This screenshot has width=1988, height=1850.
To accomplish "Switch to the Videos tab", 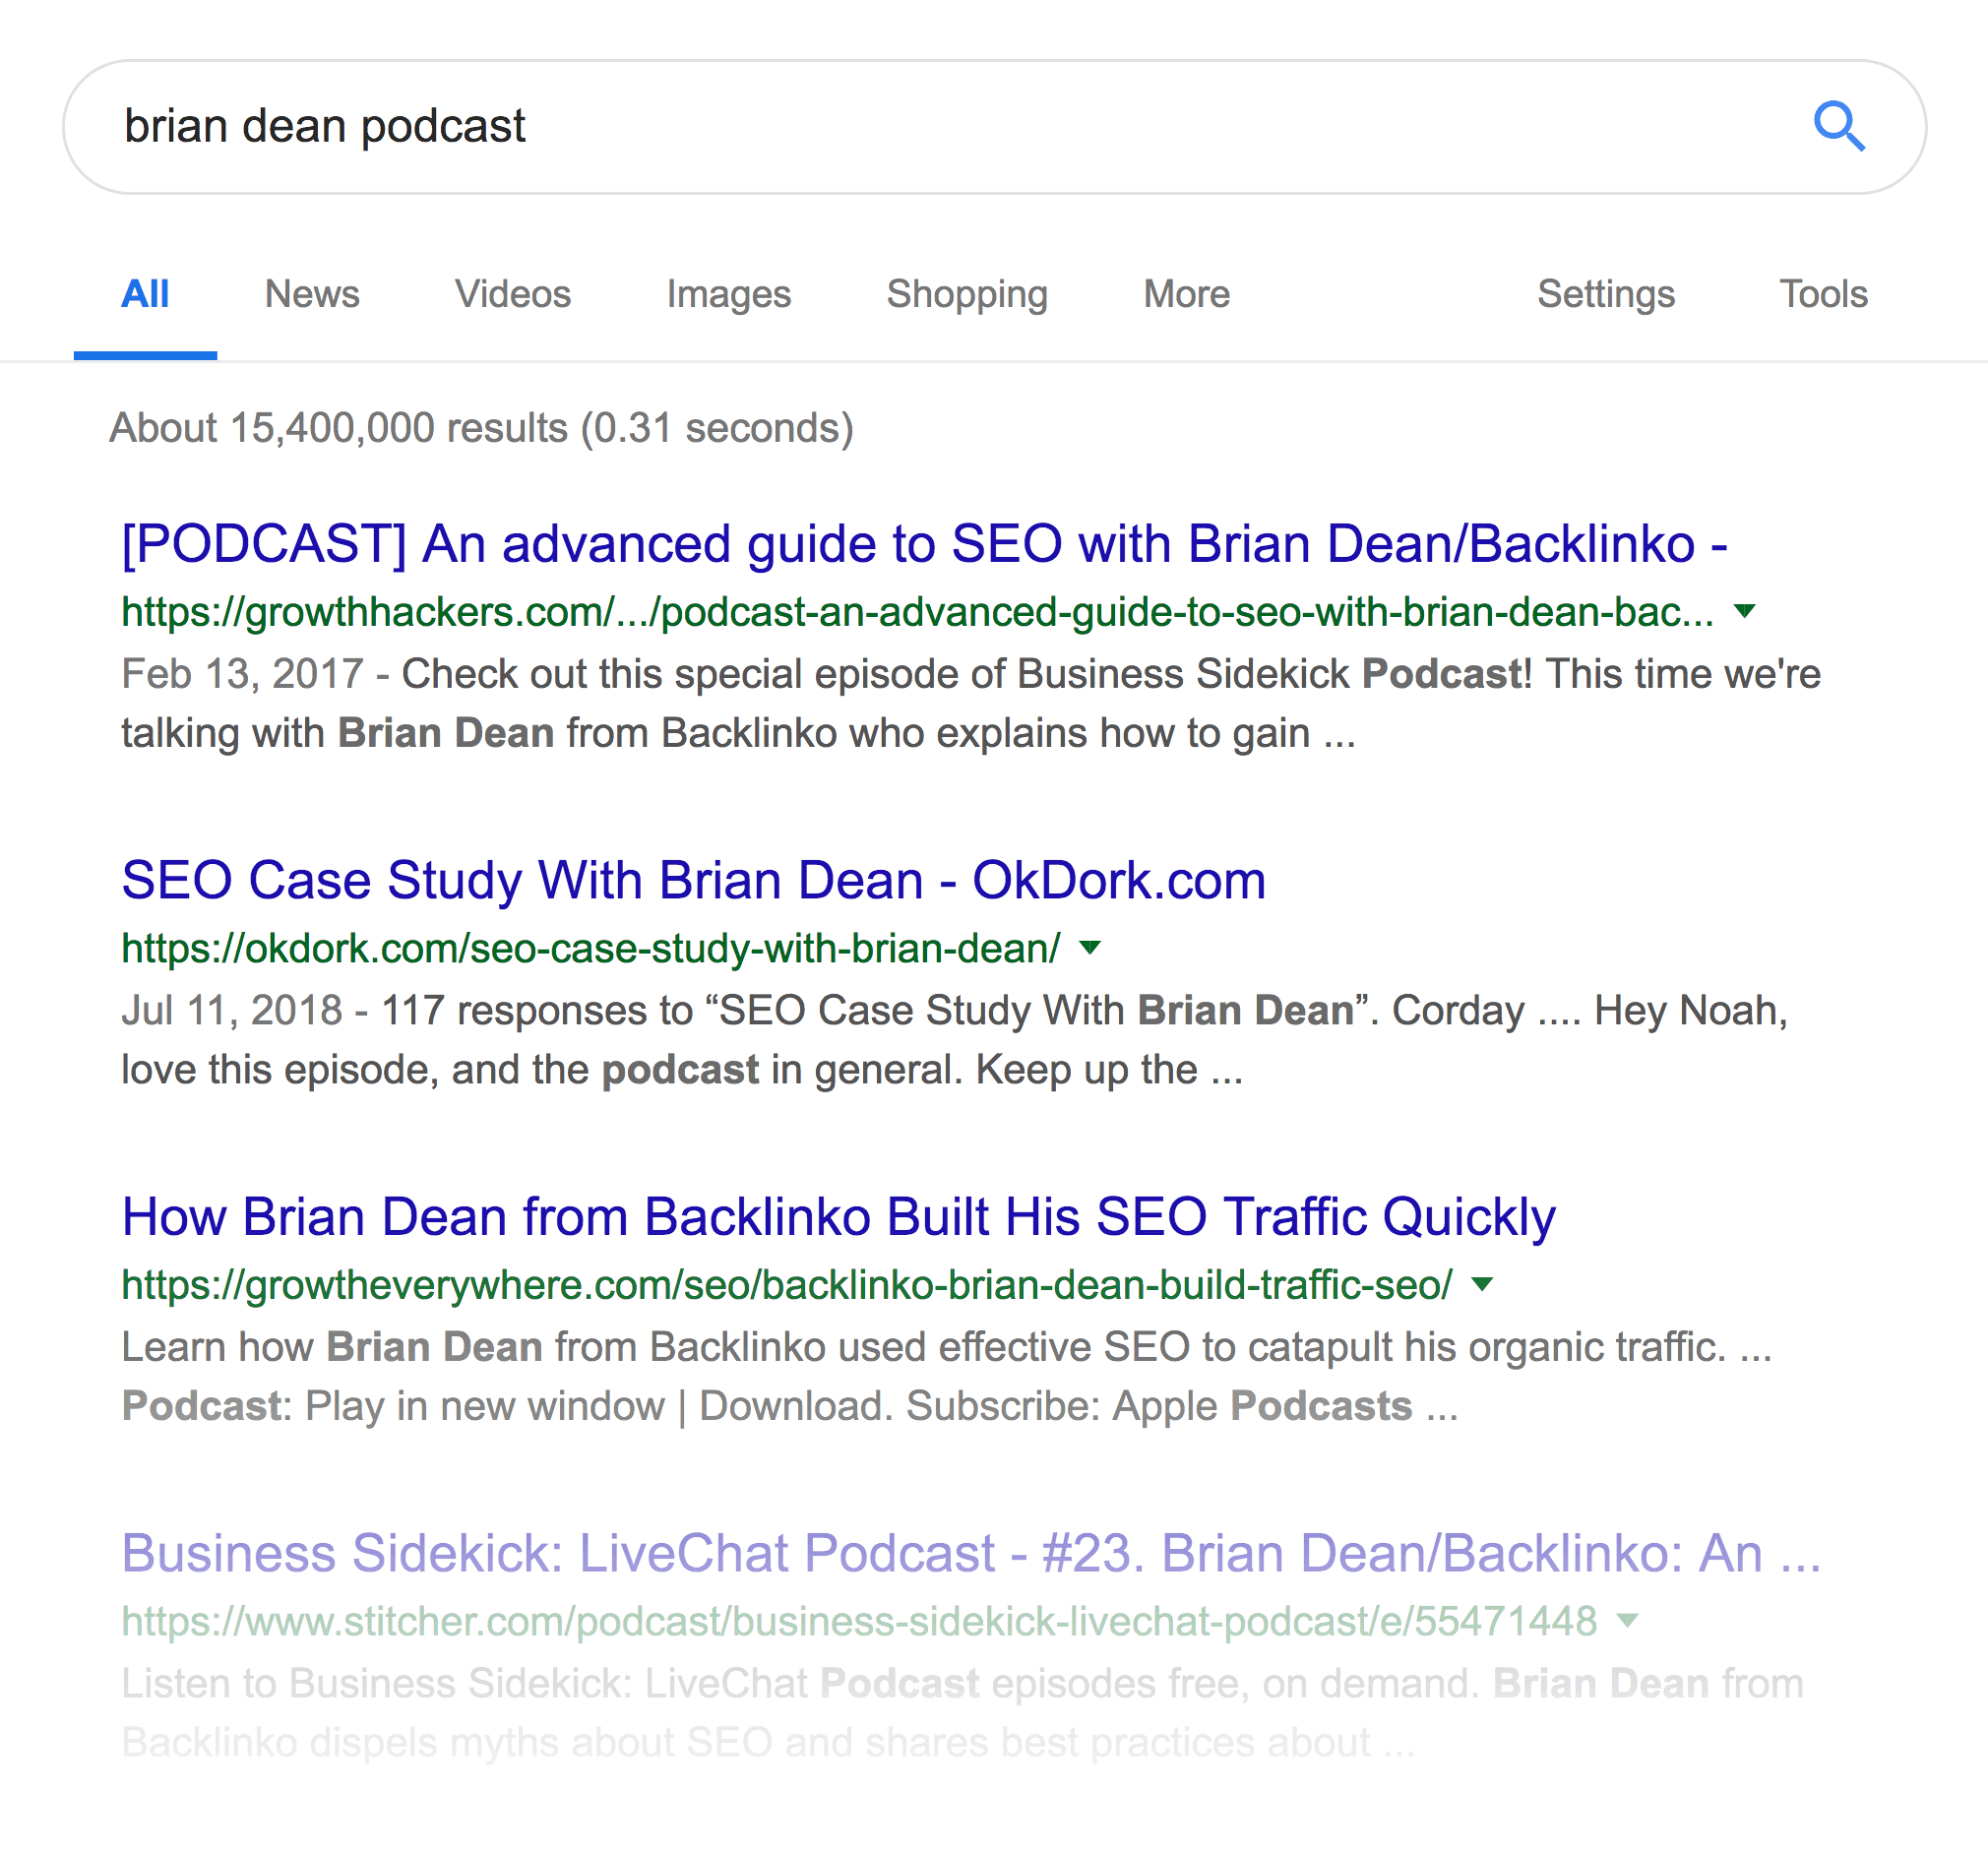I will [513, 294].
